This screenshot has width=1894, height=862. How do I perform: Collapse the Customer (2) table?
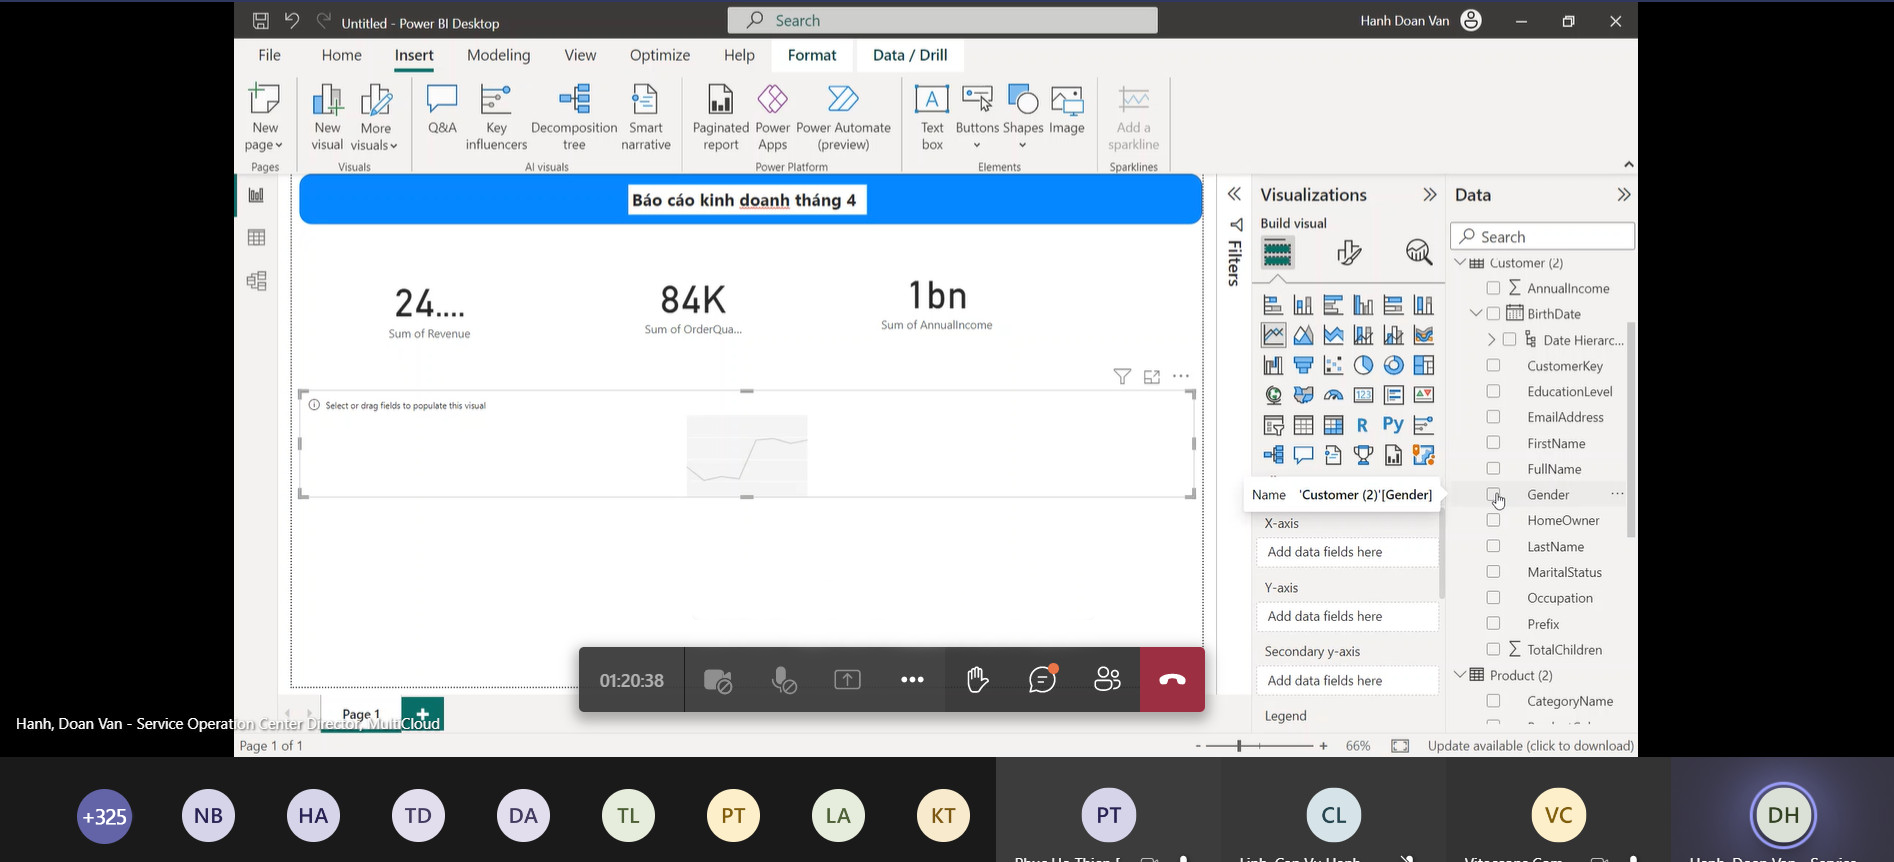[1460, 263]
